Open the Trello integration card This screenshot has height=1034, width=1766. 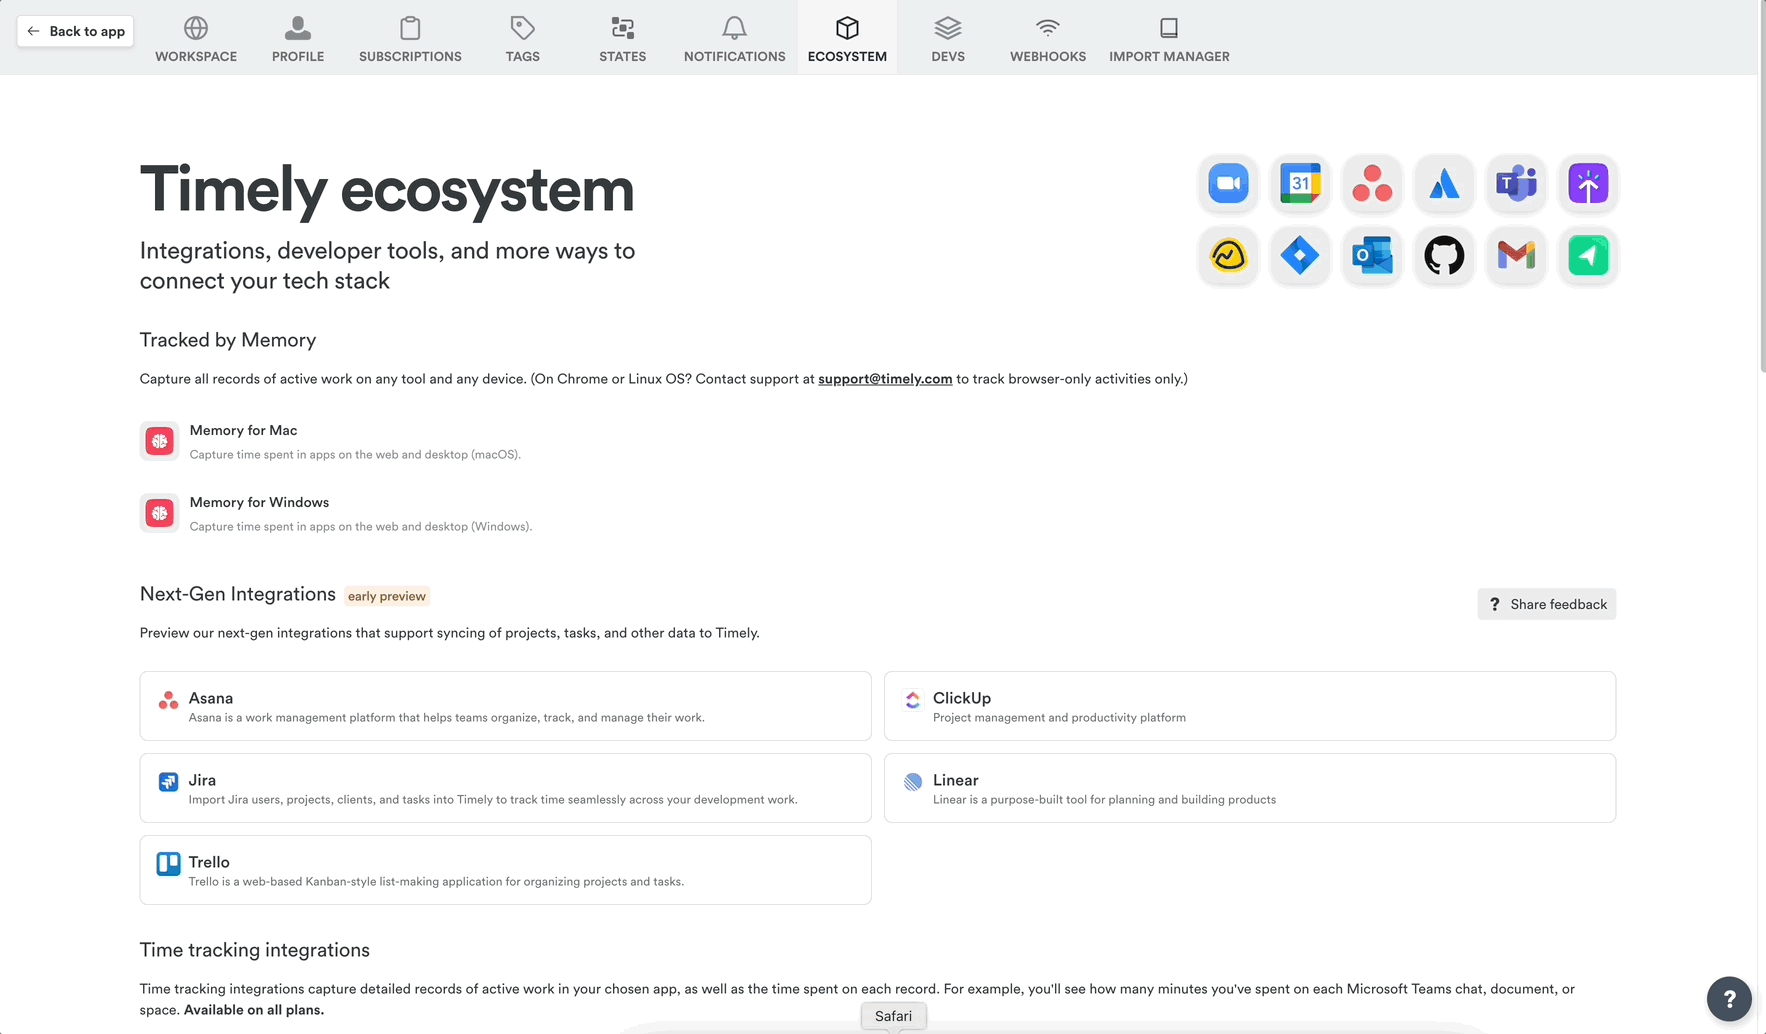(505, 870)
